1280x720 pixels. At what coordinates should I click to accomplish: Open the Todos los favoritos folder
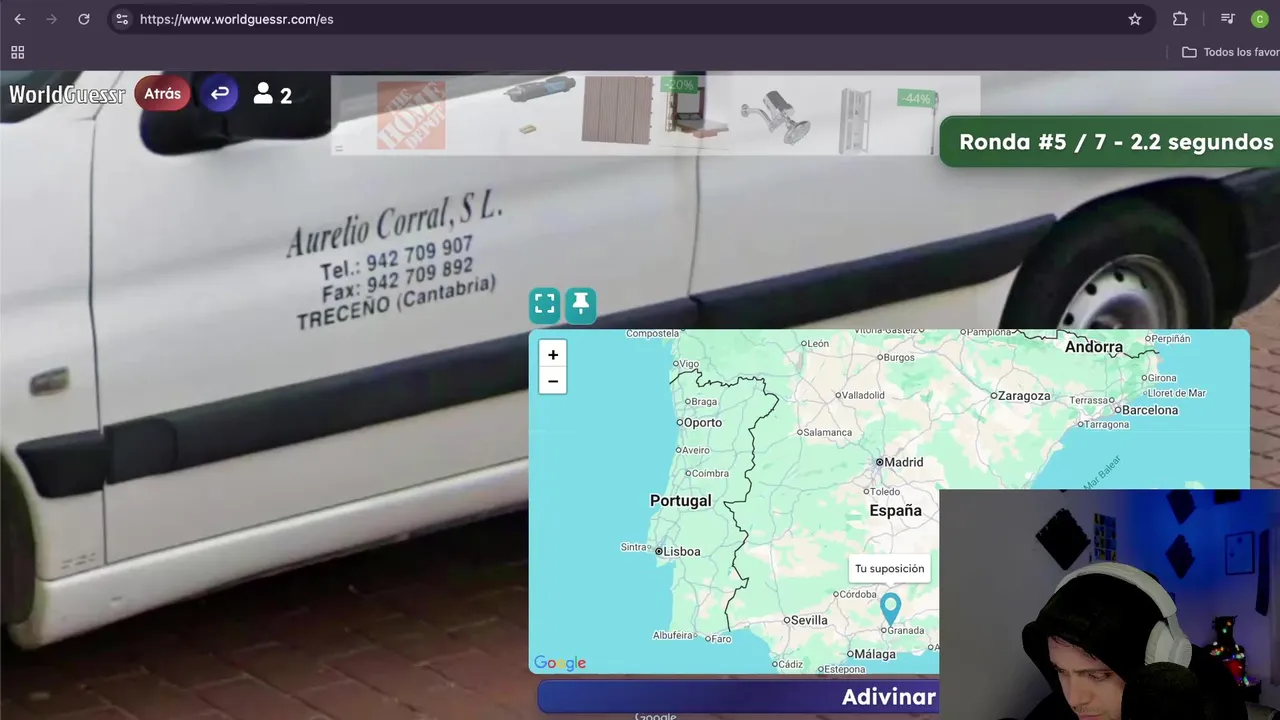click(x=1230, y=52)
